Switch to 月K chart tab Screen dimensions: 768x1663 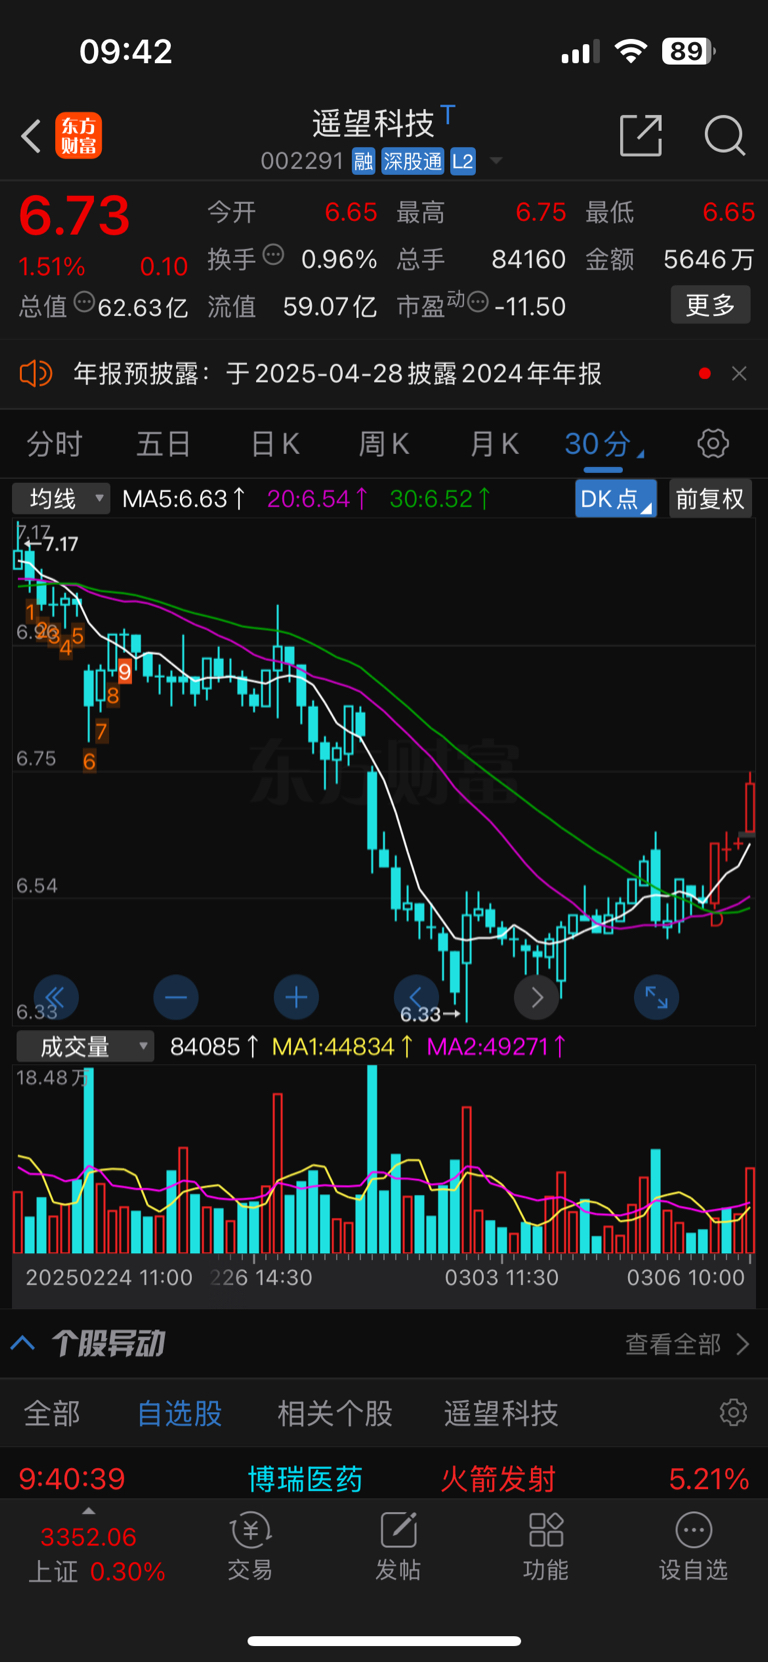495,444
